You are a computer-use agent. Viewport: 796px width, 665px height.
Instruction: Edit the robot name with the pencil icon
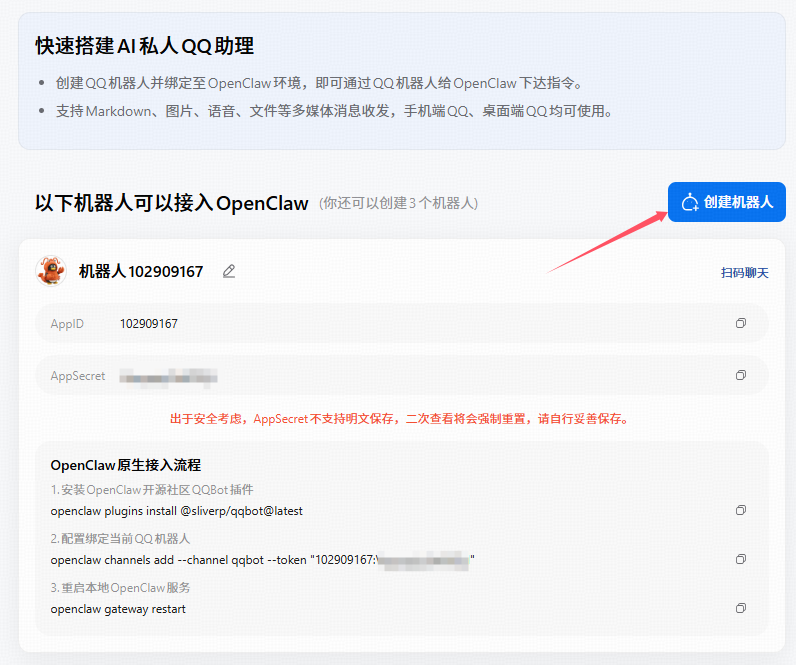click(x=229, y=271)
